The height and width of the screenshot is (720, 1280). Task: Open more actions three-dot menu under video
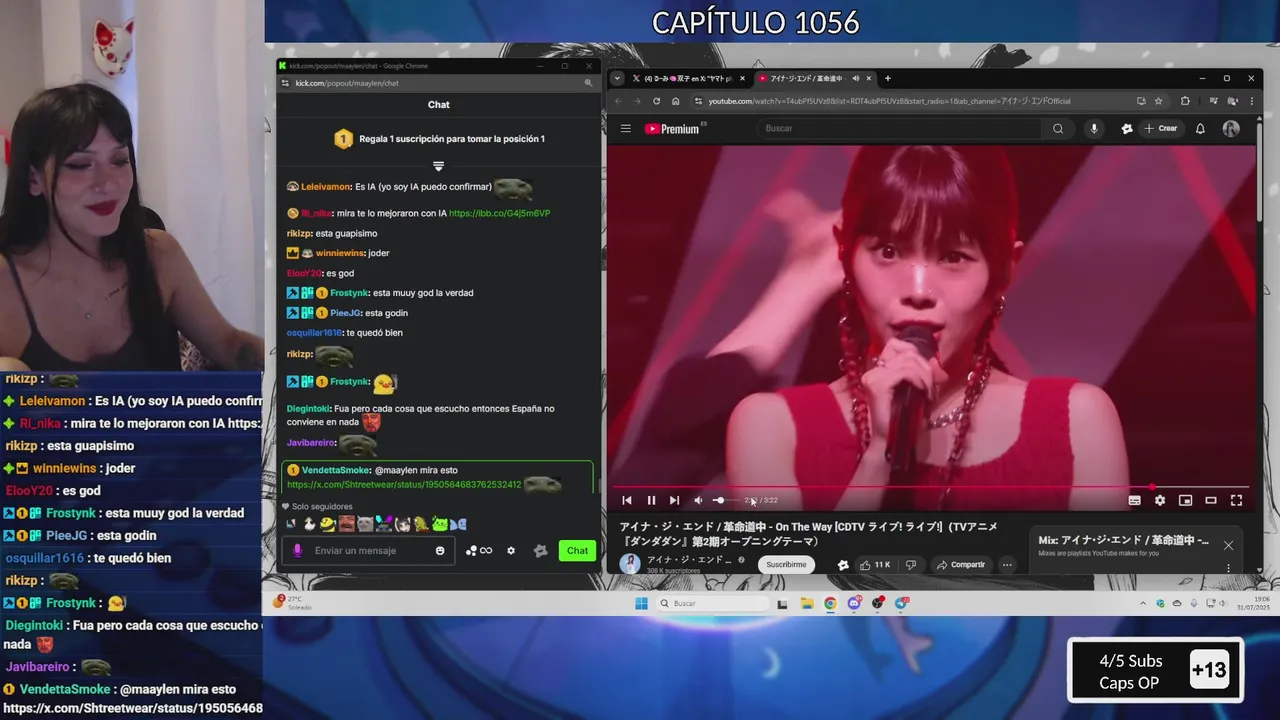point(1007,565)
